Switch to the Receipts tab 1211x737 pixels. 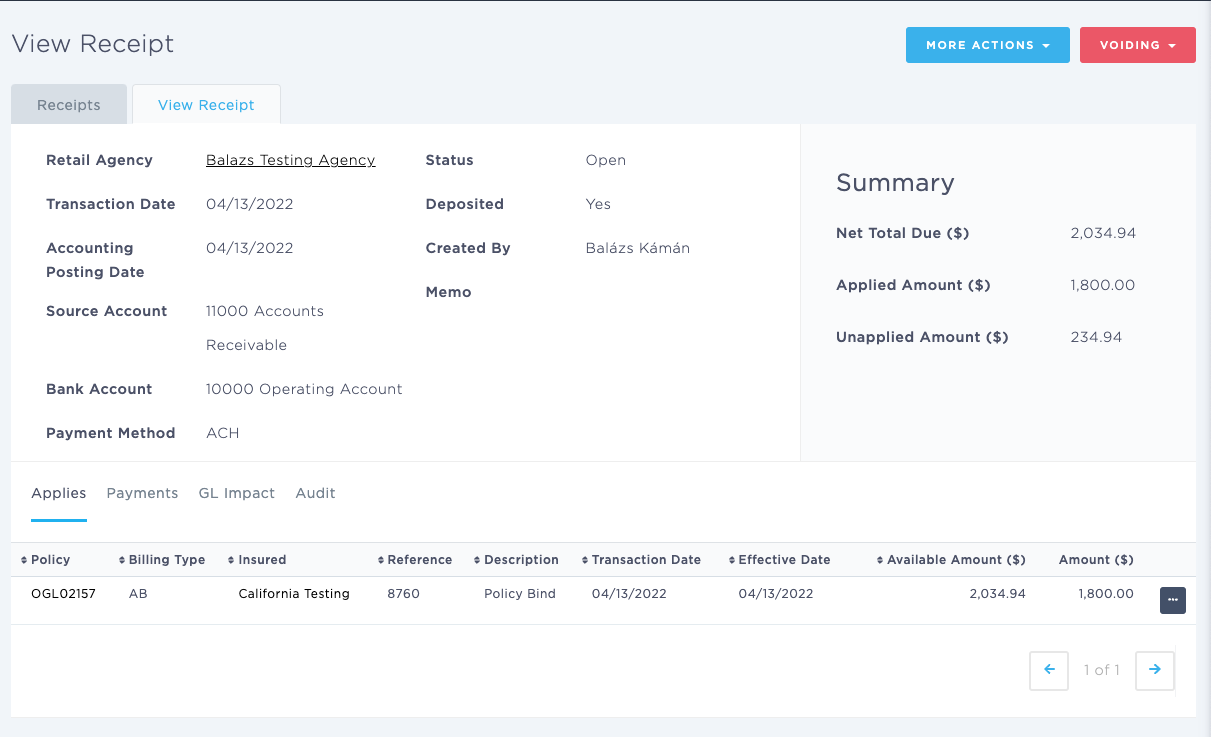coord(69,105)
